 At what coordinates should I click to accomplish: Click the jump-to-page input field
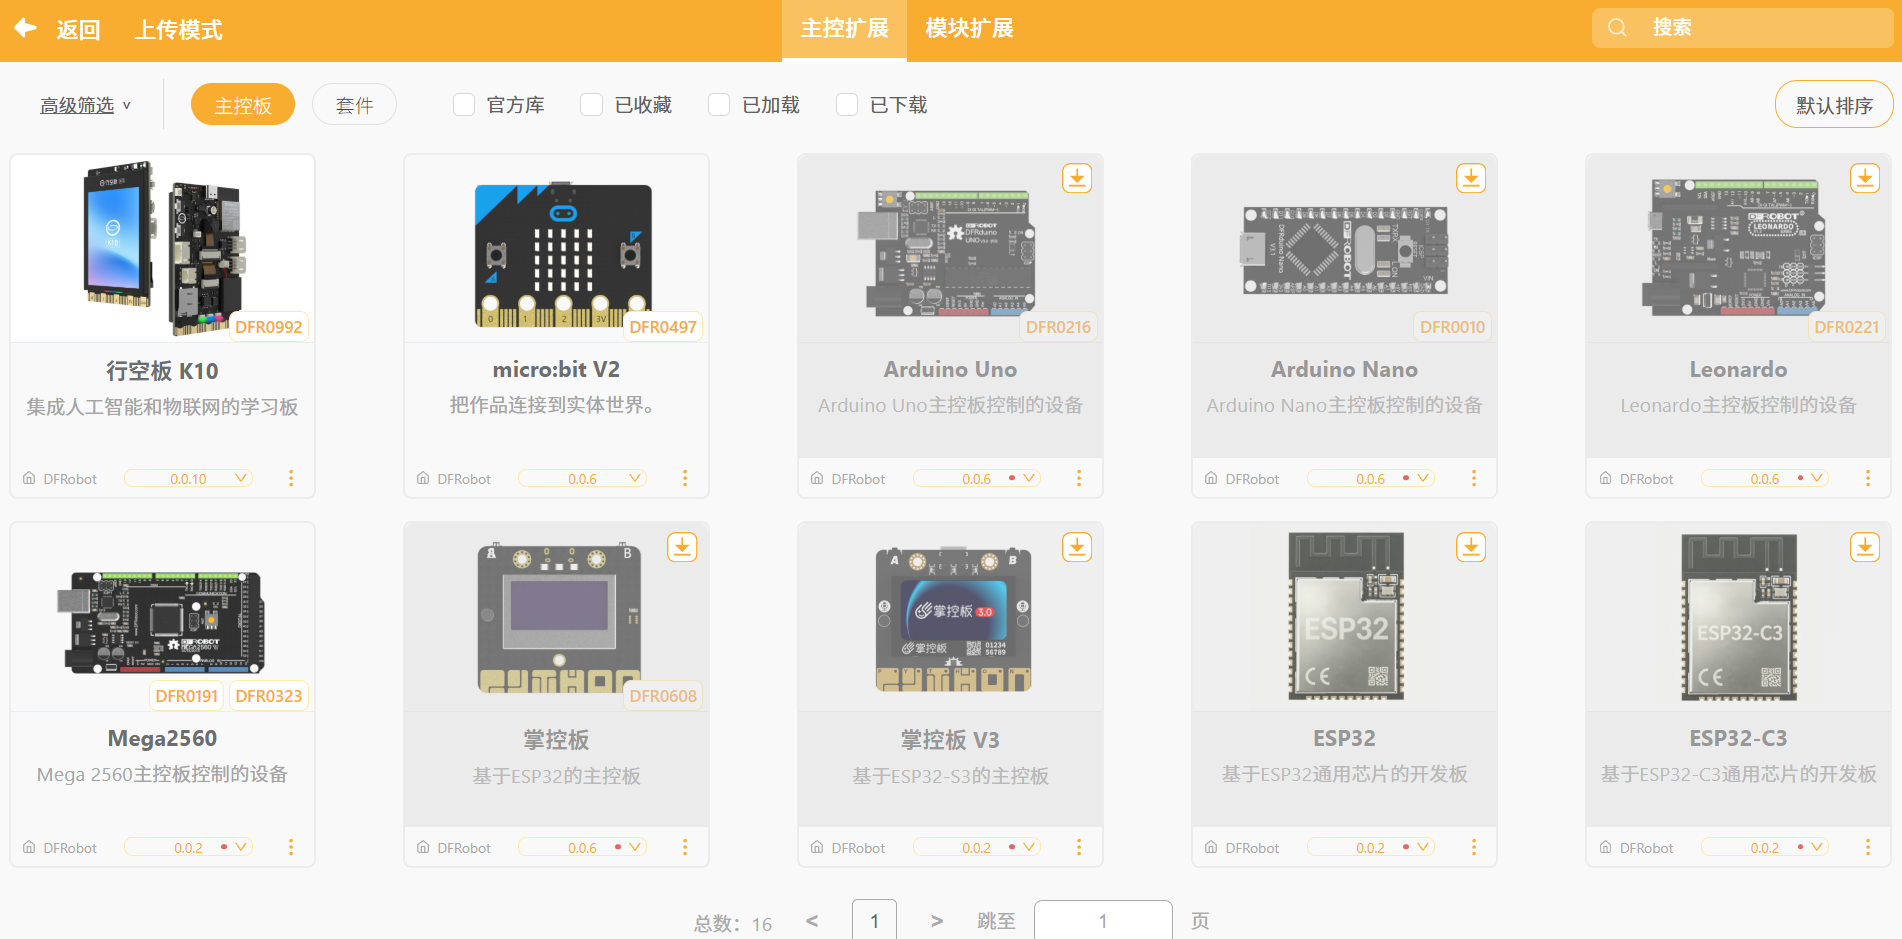pos(1103,920)
